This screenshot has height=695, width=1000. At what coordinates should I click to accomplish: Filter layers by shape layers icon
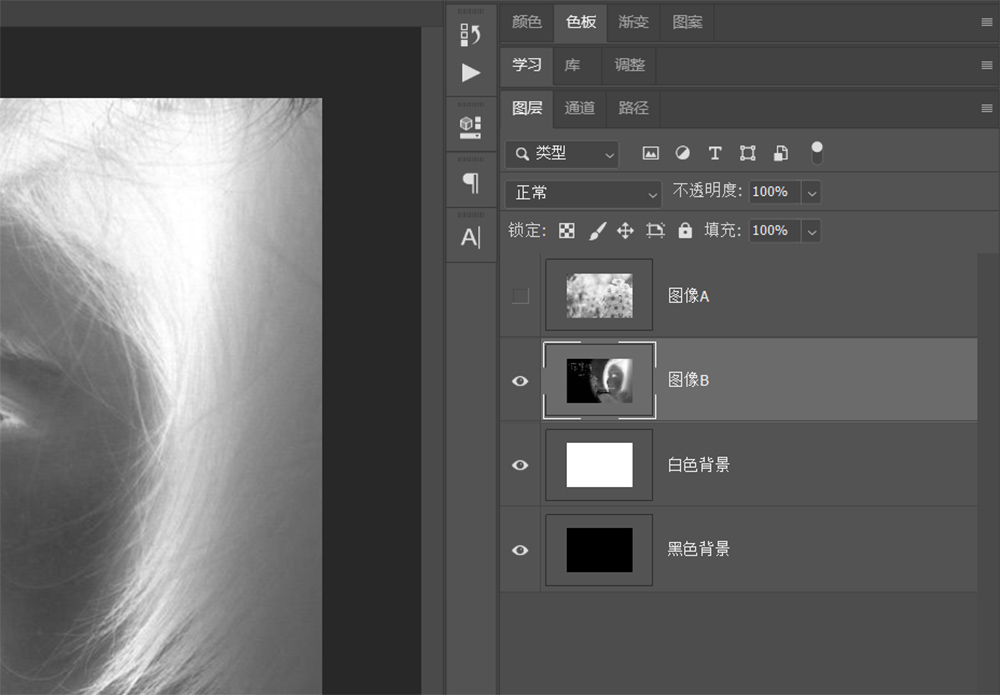click(747, 153)
